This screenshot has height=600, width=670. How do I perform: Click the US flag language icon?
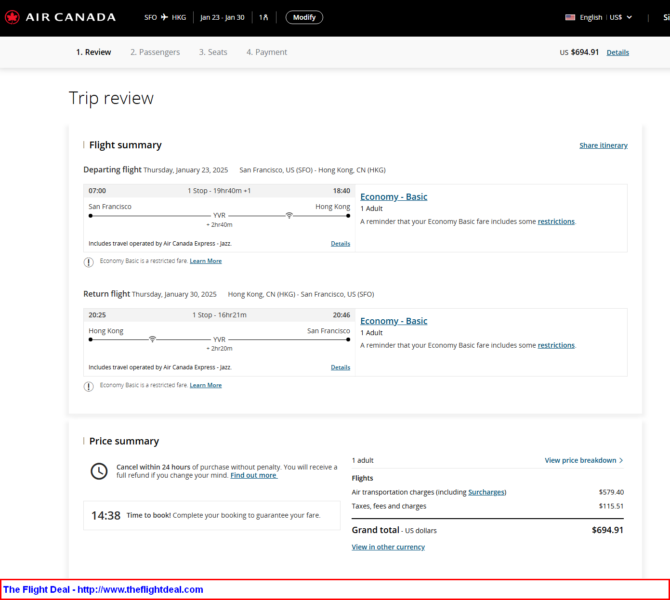click(x=570, y=17)
